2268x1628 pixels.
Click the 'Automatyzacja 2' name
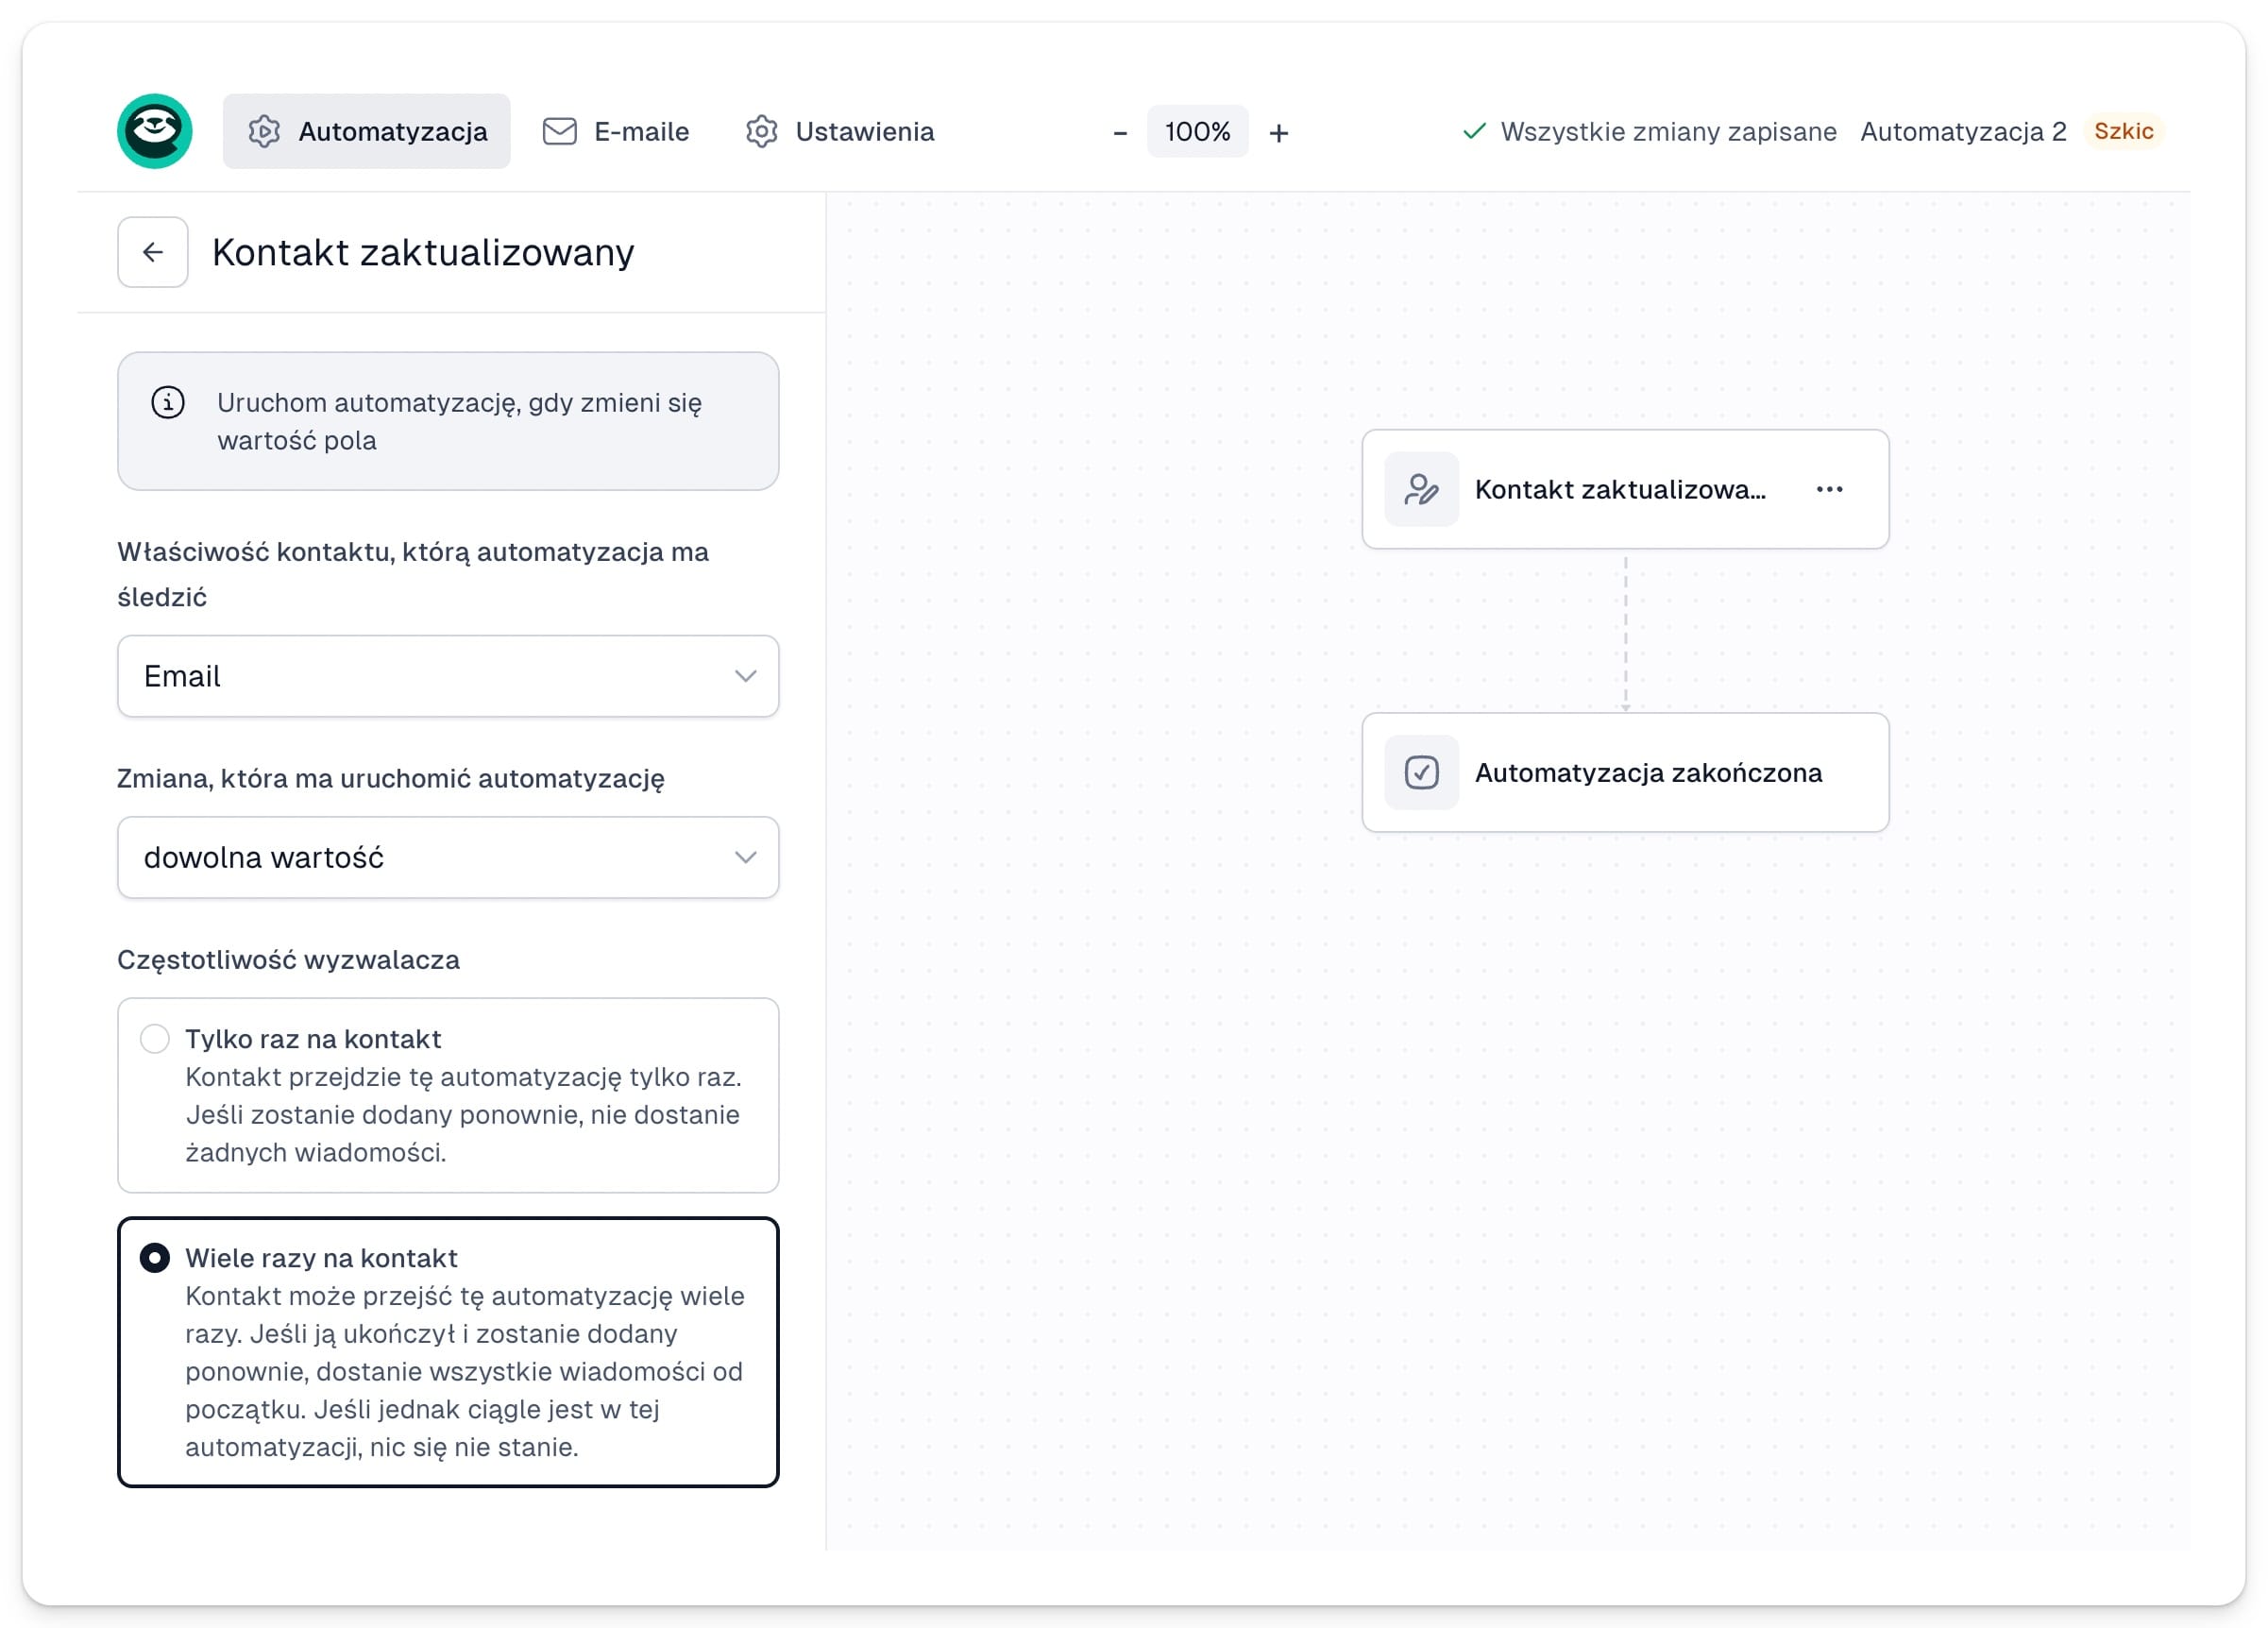(x=1962, y=131)
